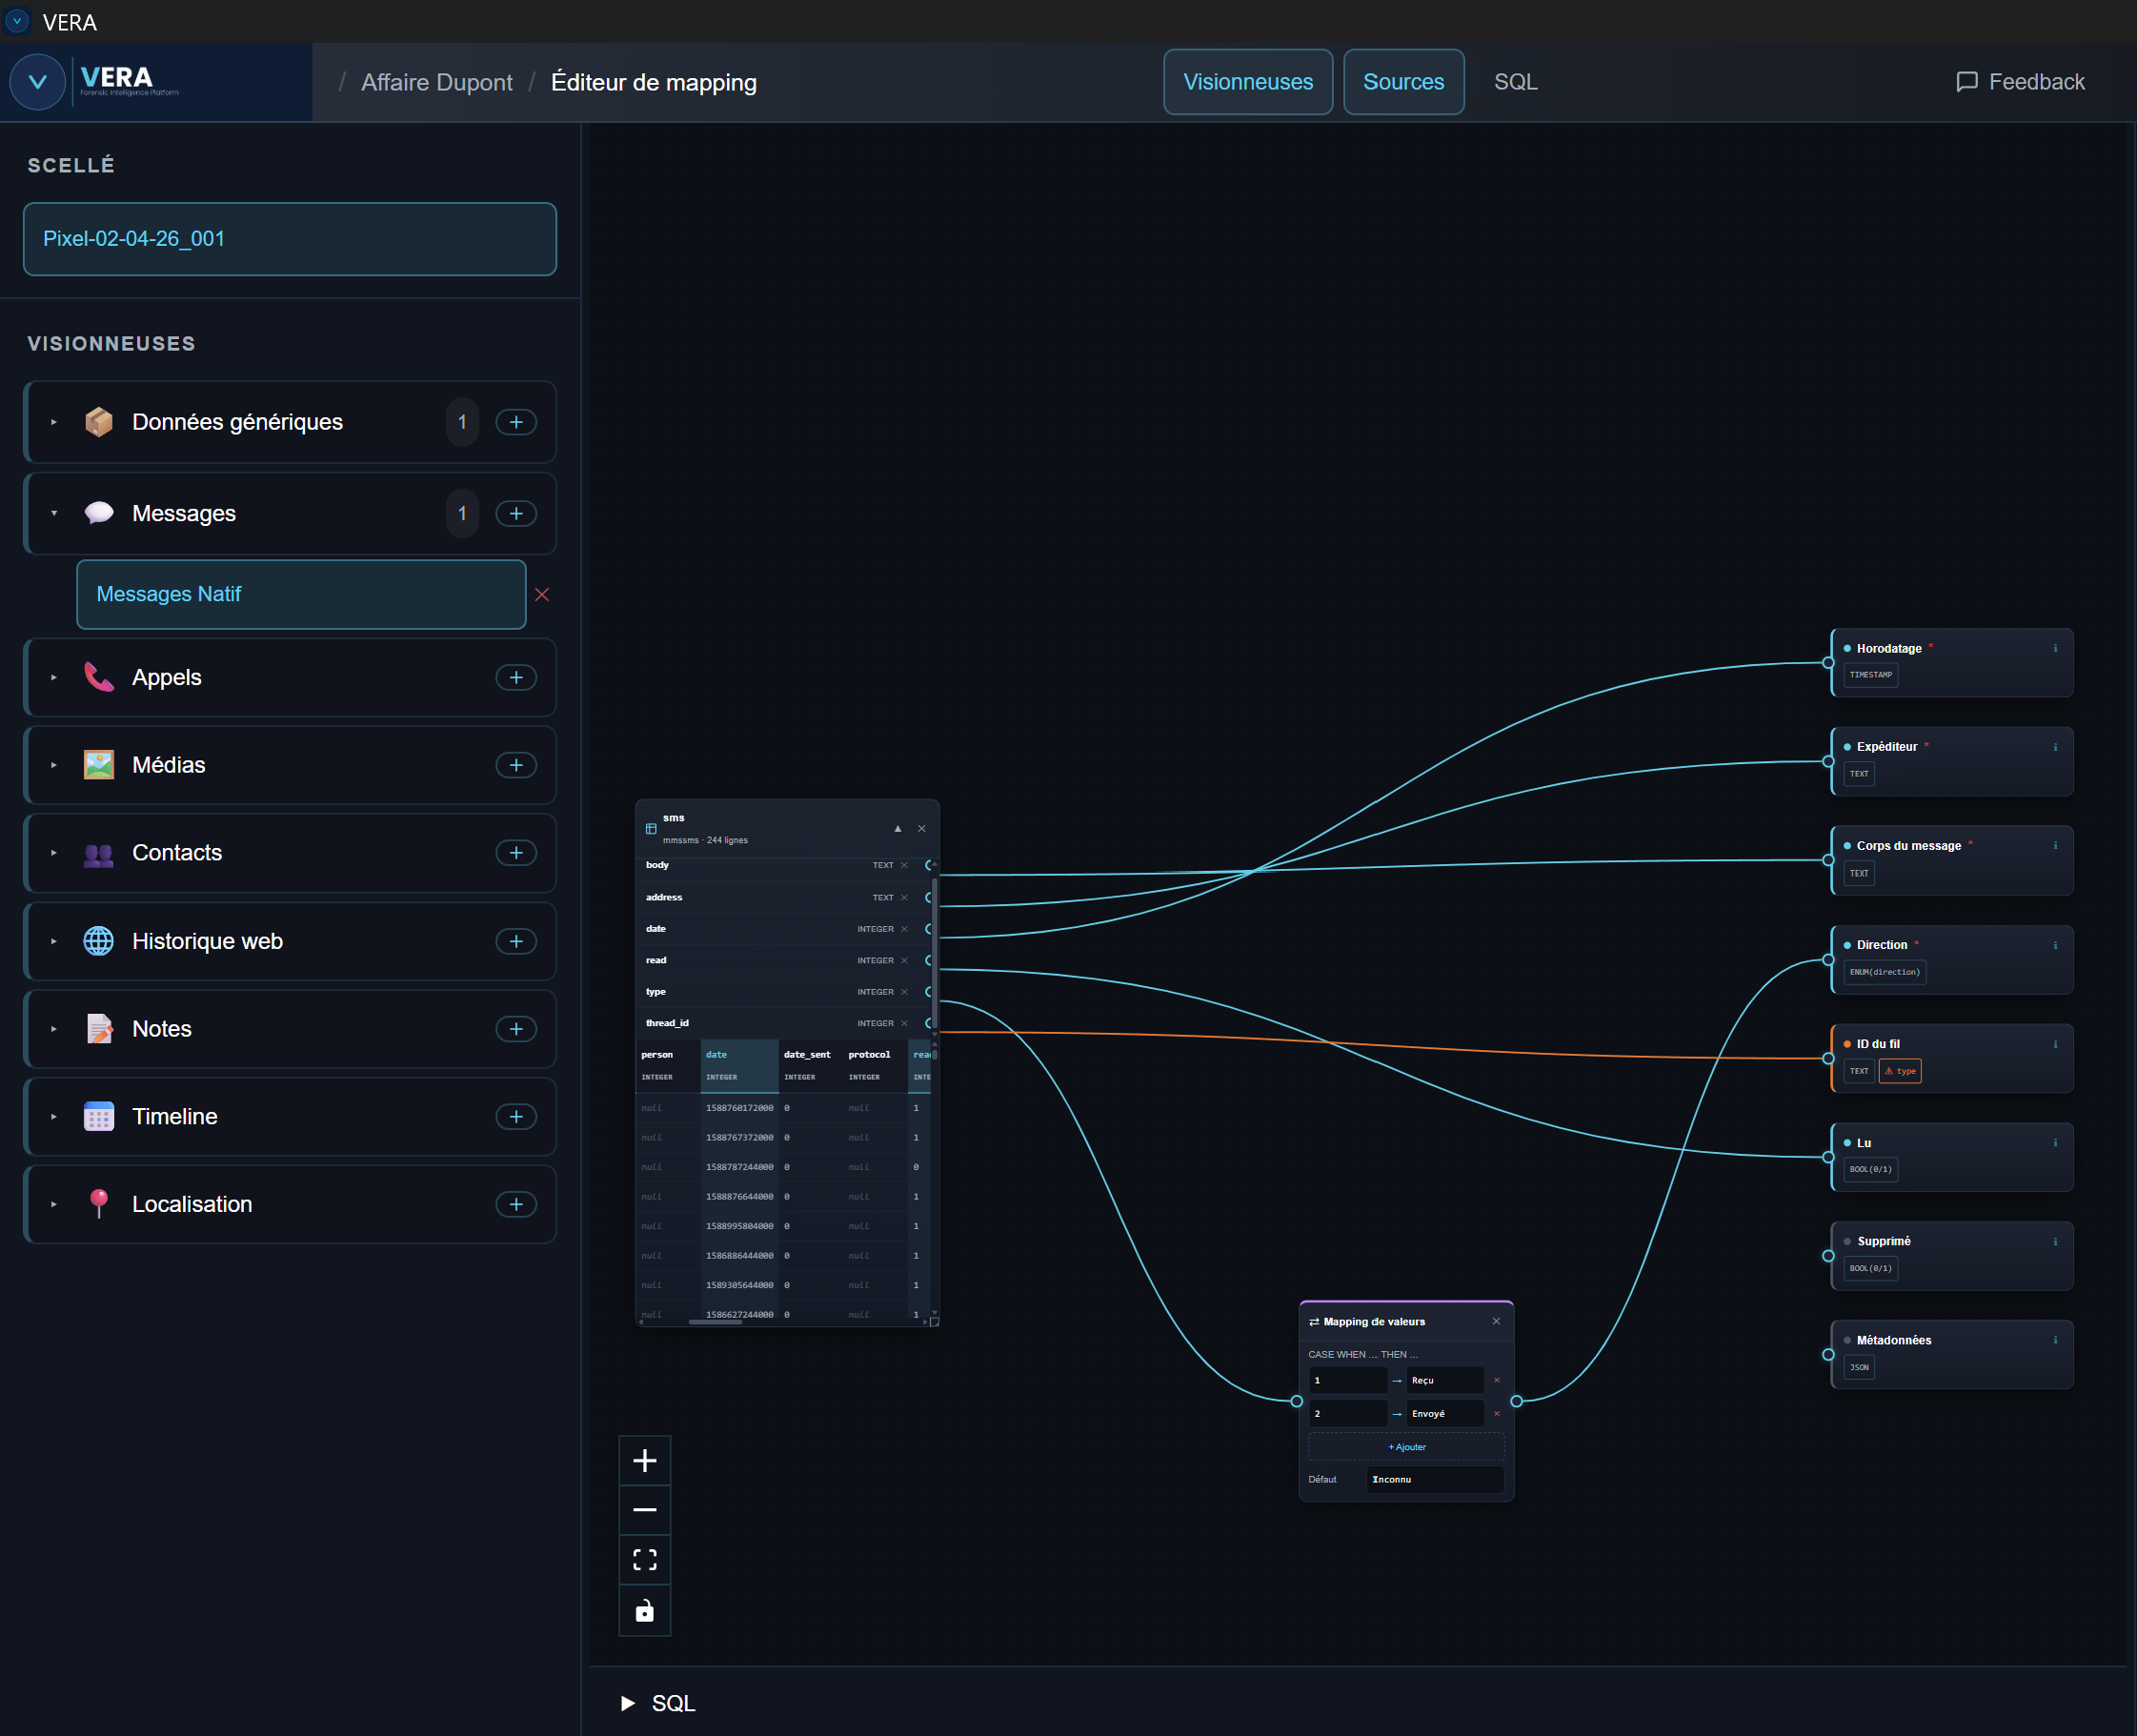Add a Médias viewer with plus button
Viewport: 2137px width, 1736px height.
click(x=516, y=765)
